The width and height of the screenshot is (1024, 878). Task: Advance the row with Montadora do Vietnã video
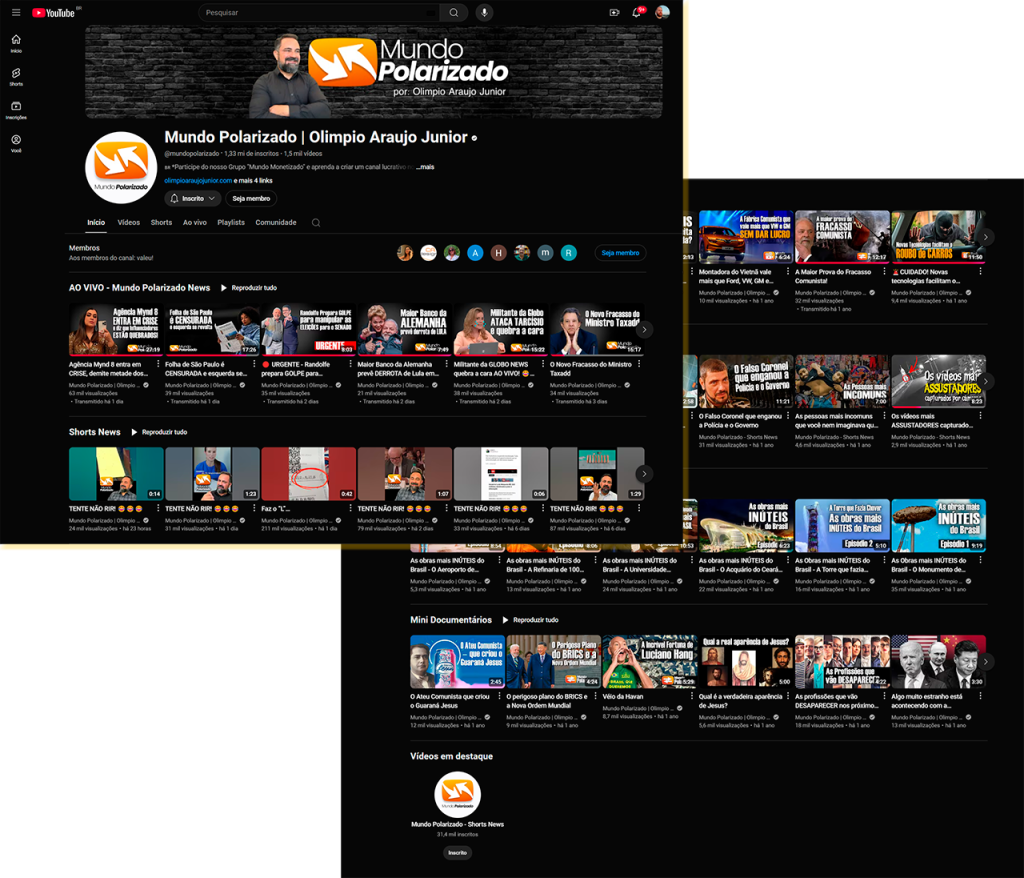click(x=985, y=236)
